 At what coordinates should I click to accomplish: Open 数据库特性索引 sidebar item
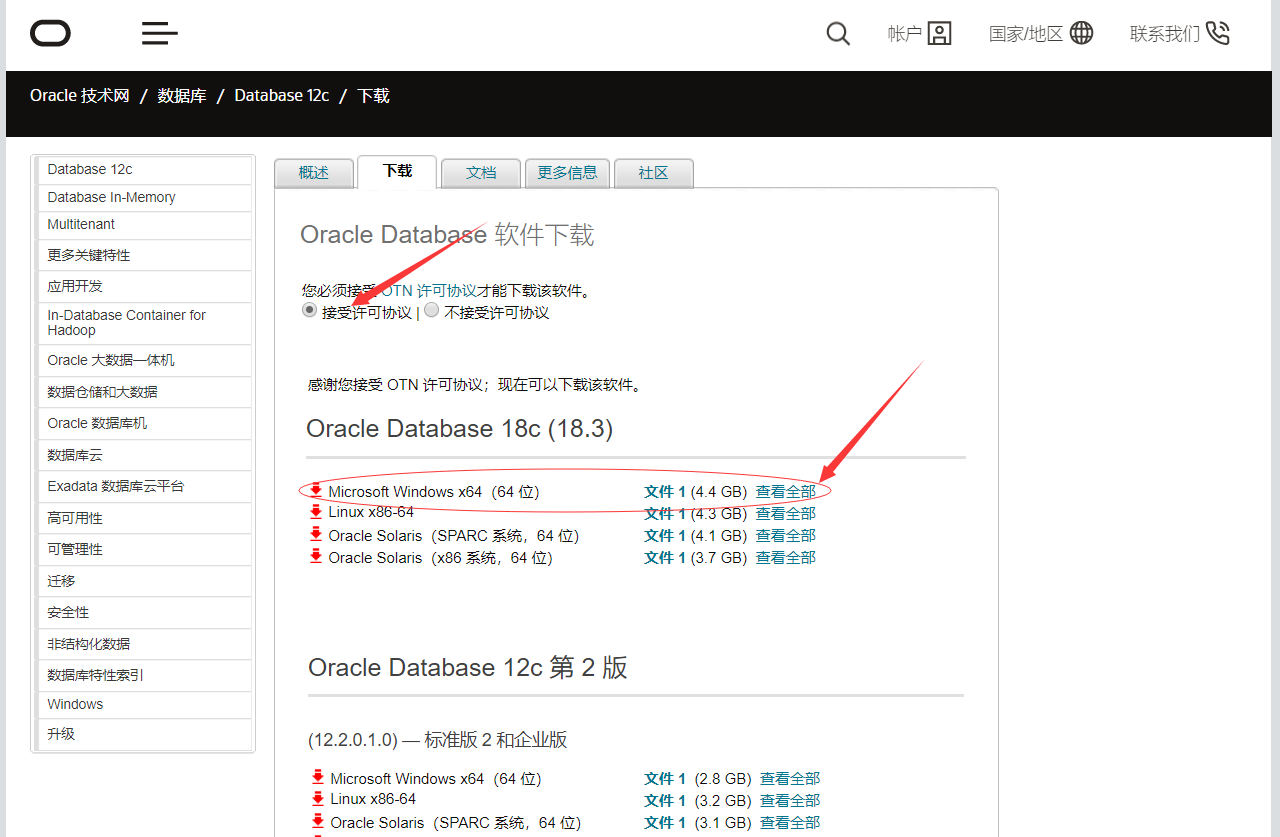point(144,675)
